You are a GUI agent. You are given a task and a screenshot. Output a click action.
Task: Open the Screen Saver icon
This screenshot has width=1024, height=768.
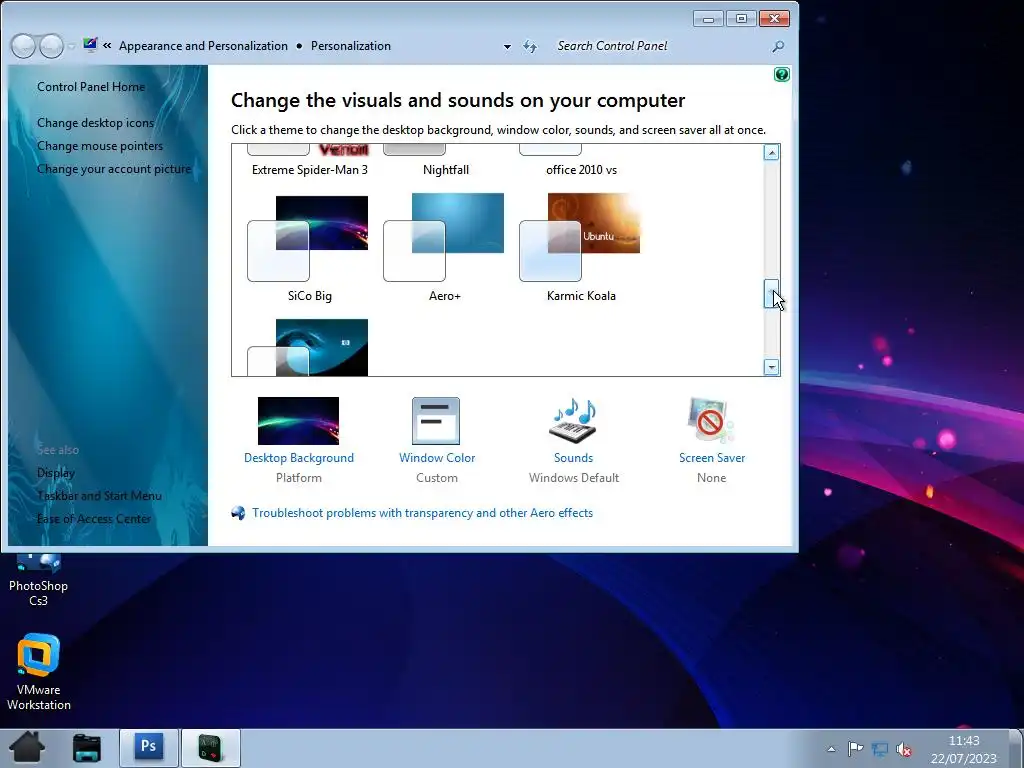click(711, 421)
